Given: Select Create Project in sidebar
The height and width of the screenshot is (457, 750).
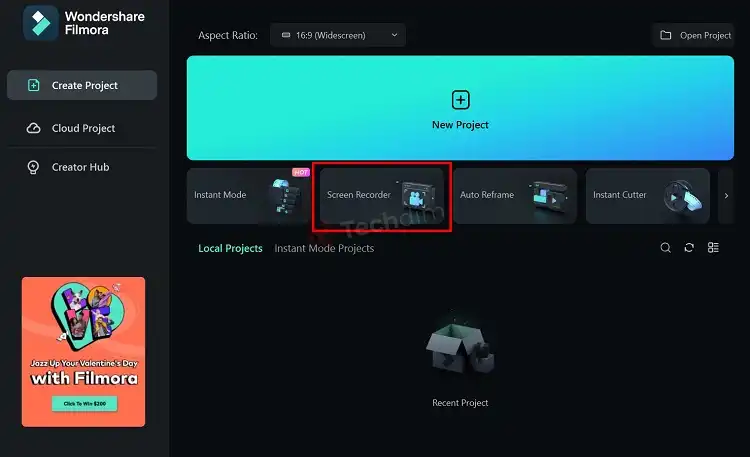Looking at the screenshot, I should pos(82,85).
